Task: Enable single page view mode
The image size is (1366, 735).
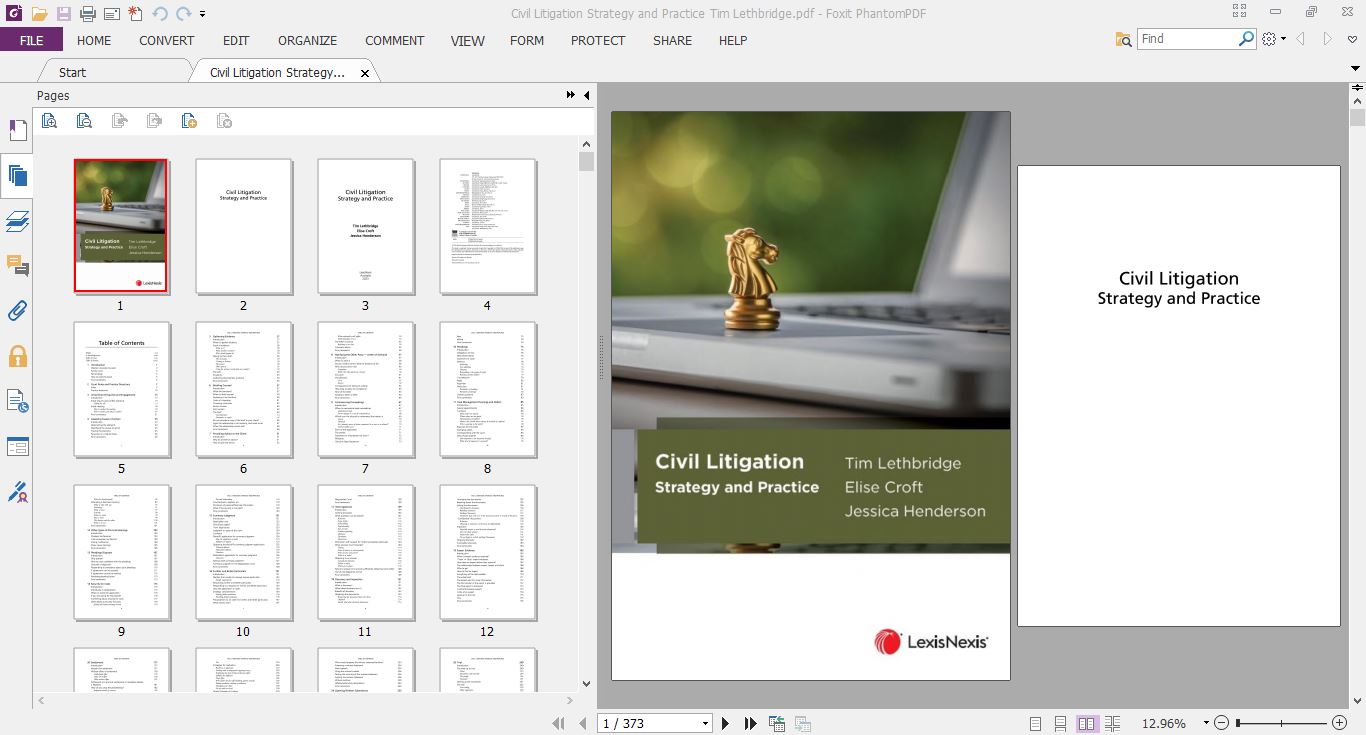Action: tap(1035, 723)
